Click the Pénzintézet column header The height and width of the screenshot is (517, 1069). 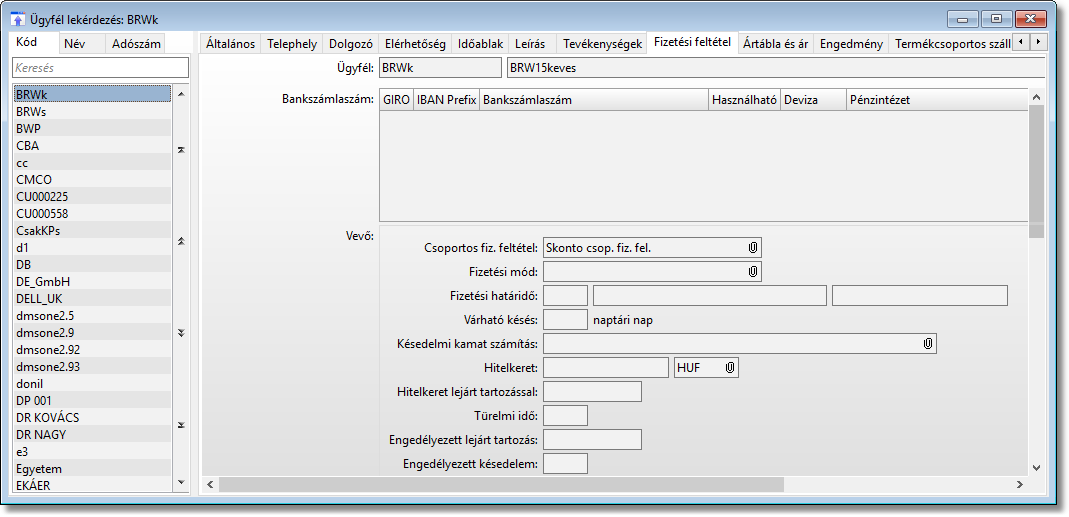pos(937,100)
